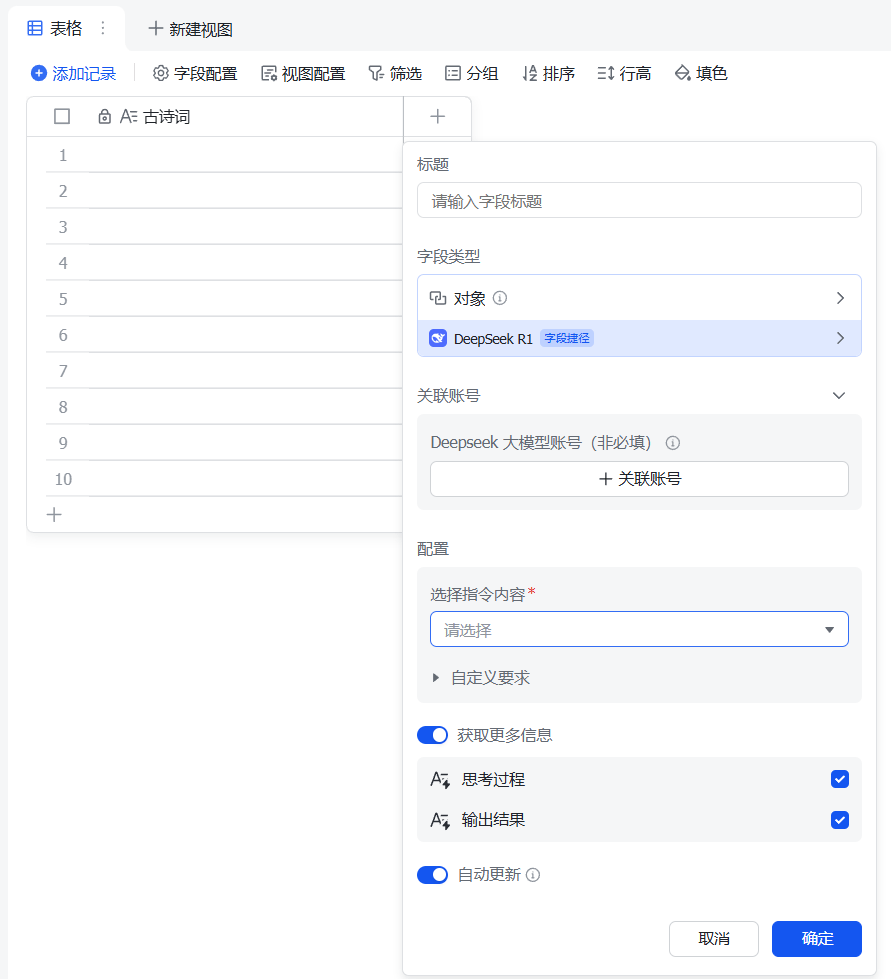This screenshot has height=979, width=891.
Task: Select row 8 in the table
Action: coord(63,407)
